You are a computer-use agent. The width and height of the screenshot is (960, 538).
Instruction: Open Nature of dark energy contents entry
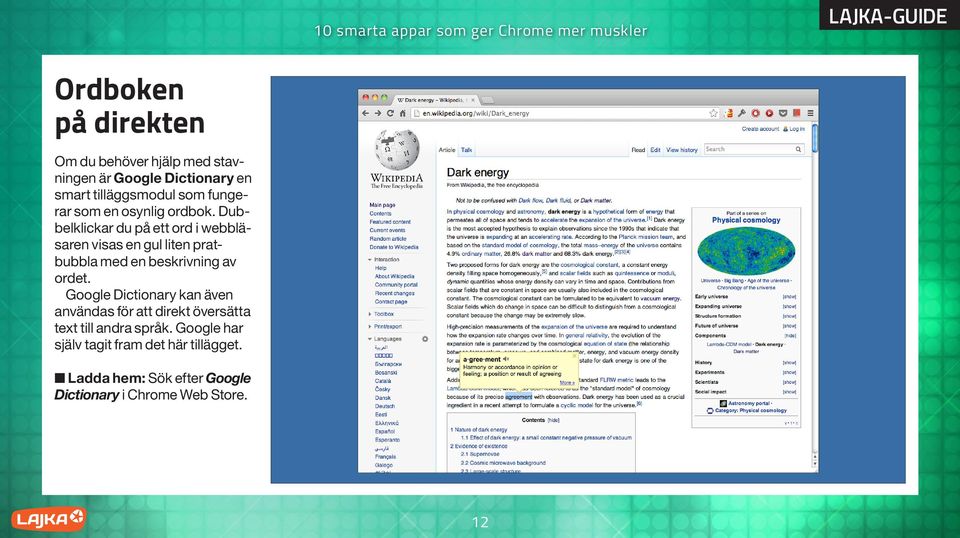click(x=479, y=430)
